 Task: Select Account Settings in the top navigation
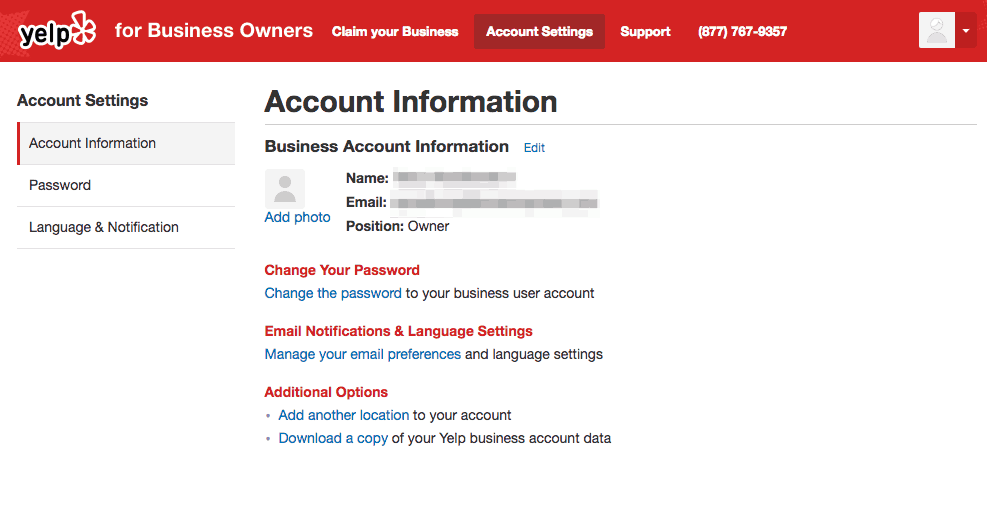[539, 32]
